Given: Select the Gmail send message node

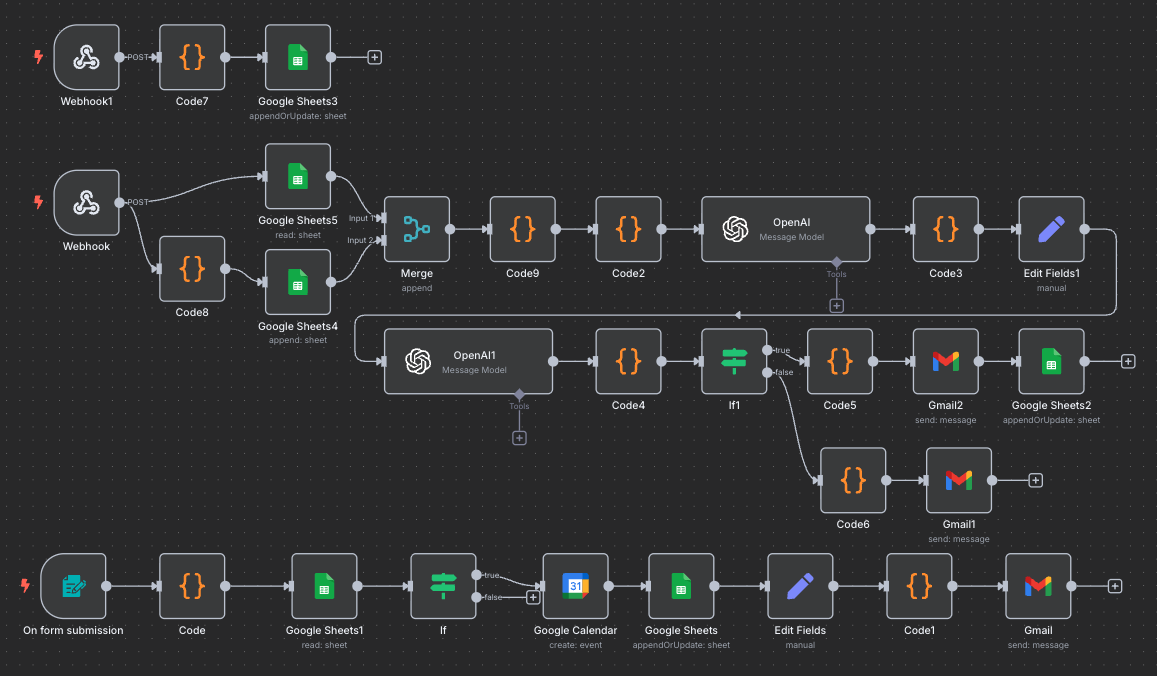Looking at the screenshot, I should 1038,587.
